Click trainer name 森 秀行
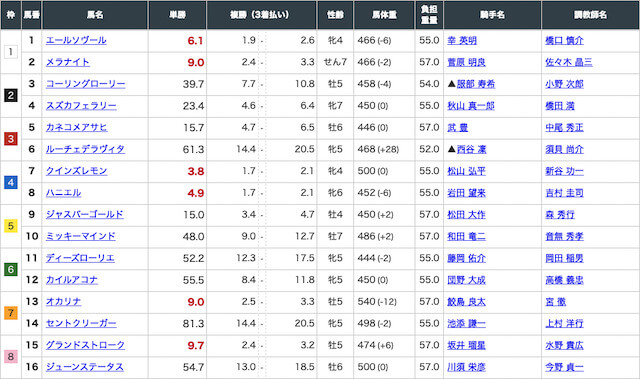Screen dimensions: 640x379 click(560, 214)
